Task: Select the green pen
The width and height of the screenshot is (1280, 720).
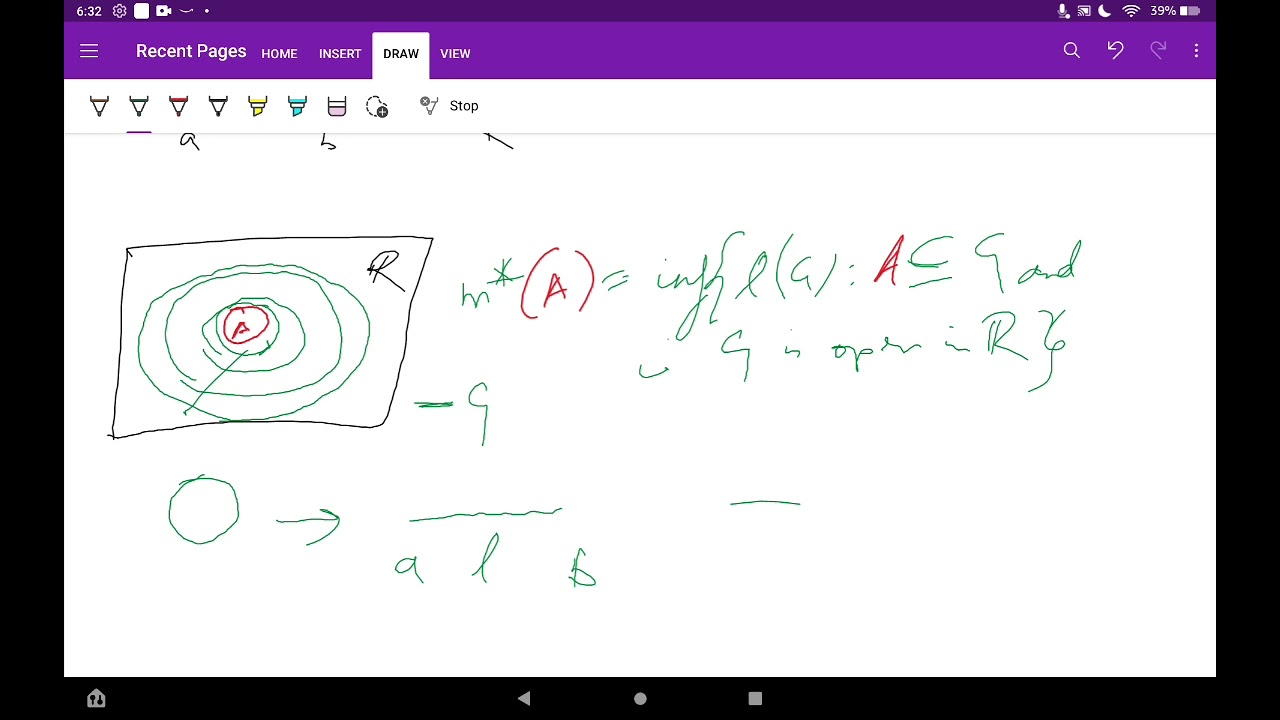Action: [x=139, y=106]
